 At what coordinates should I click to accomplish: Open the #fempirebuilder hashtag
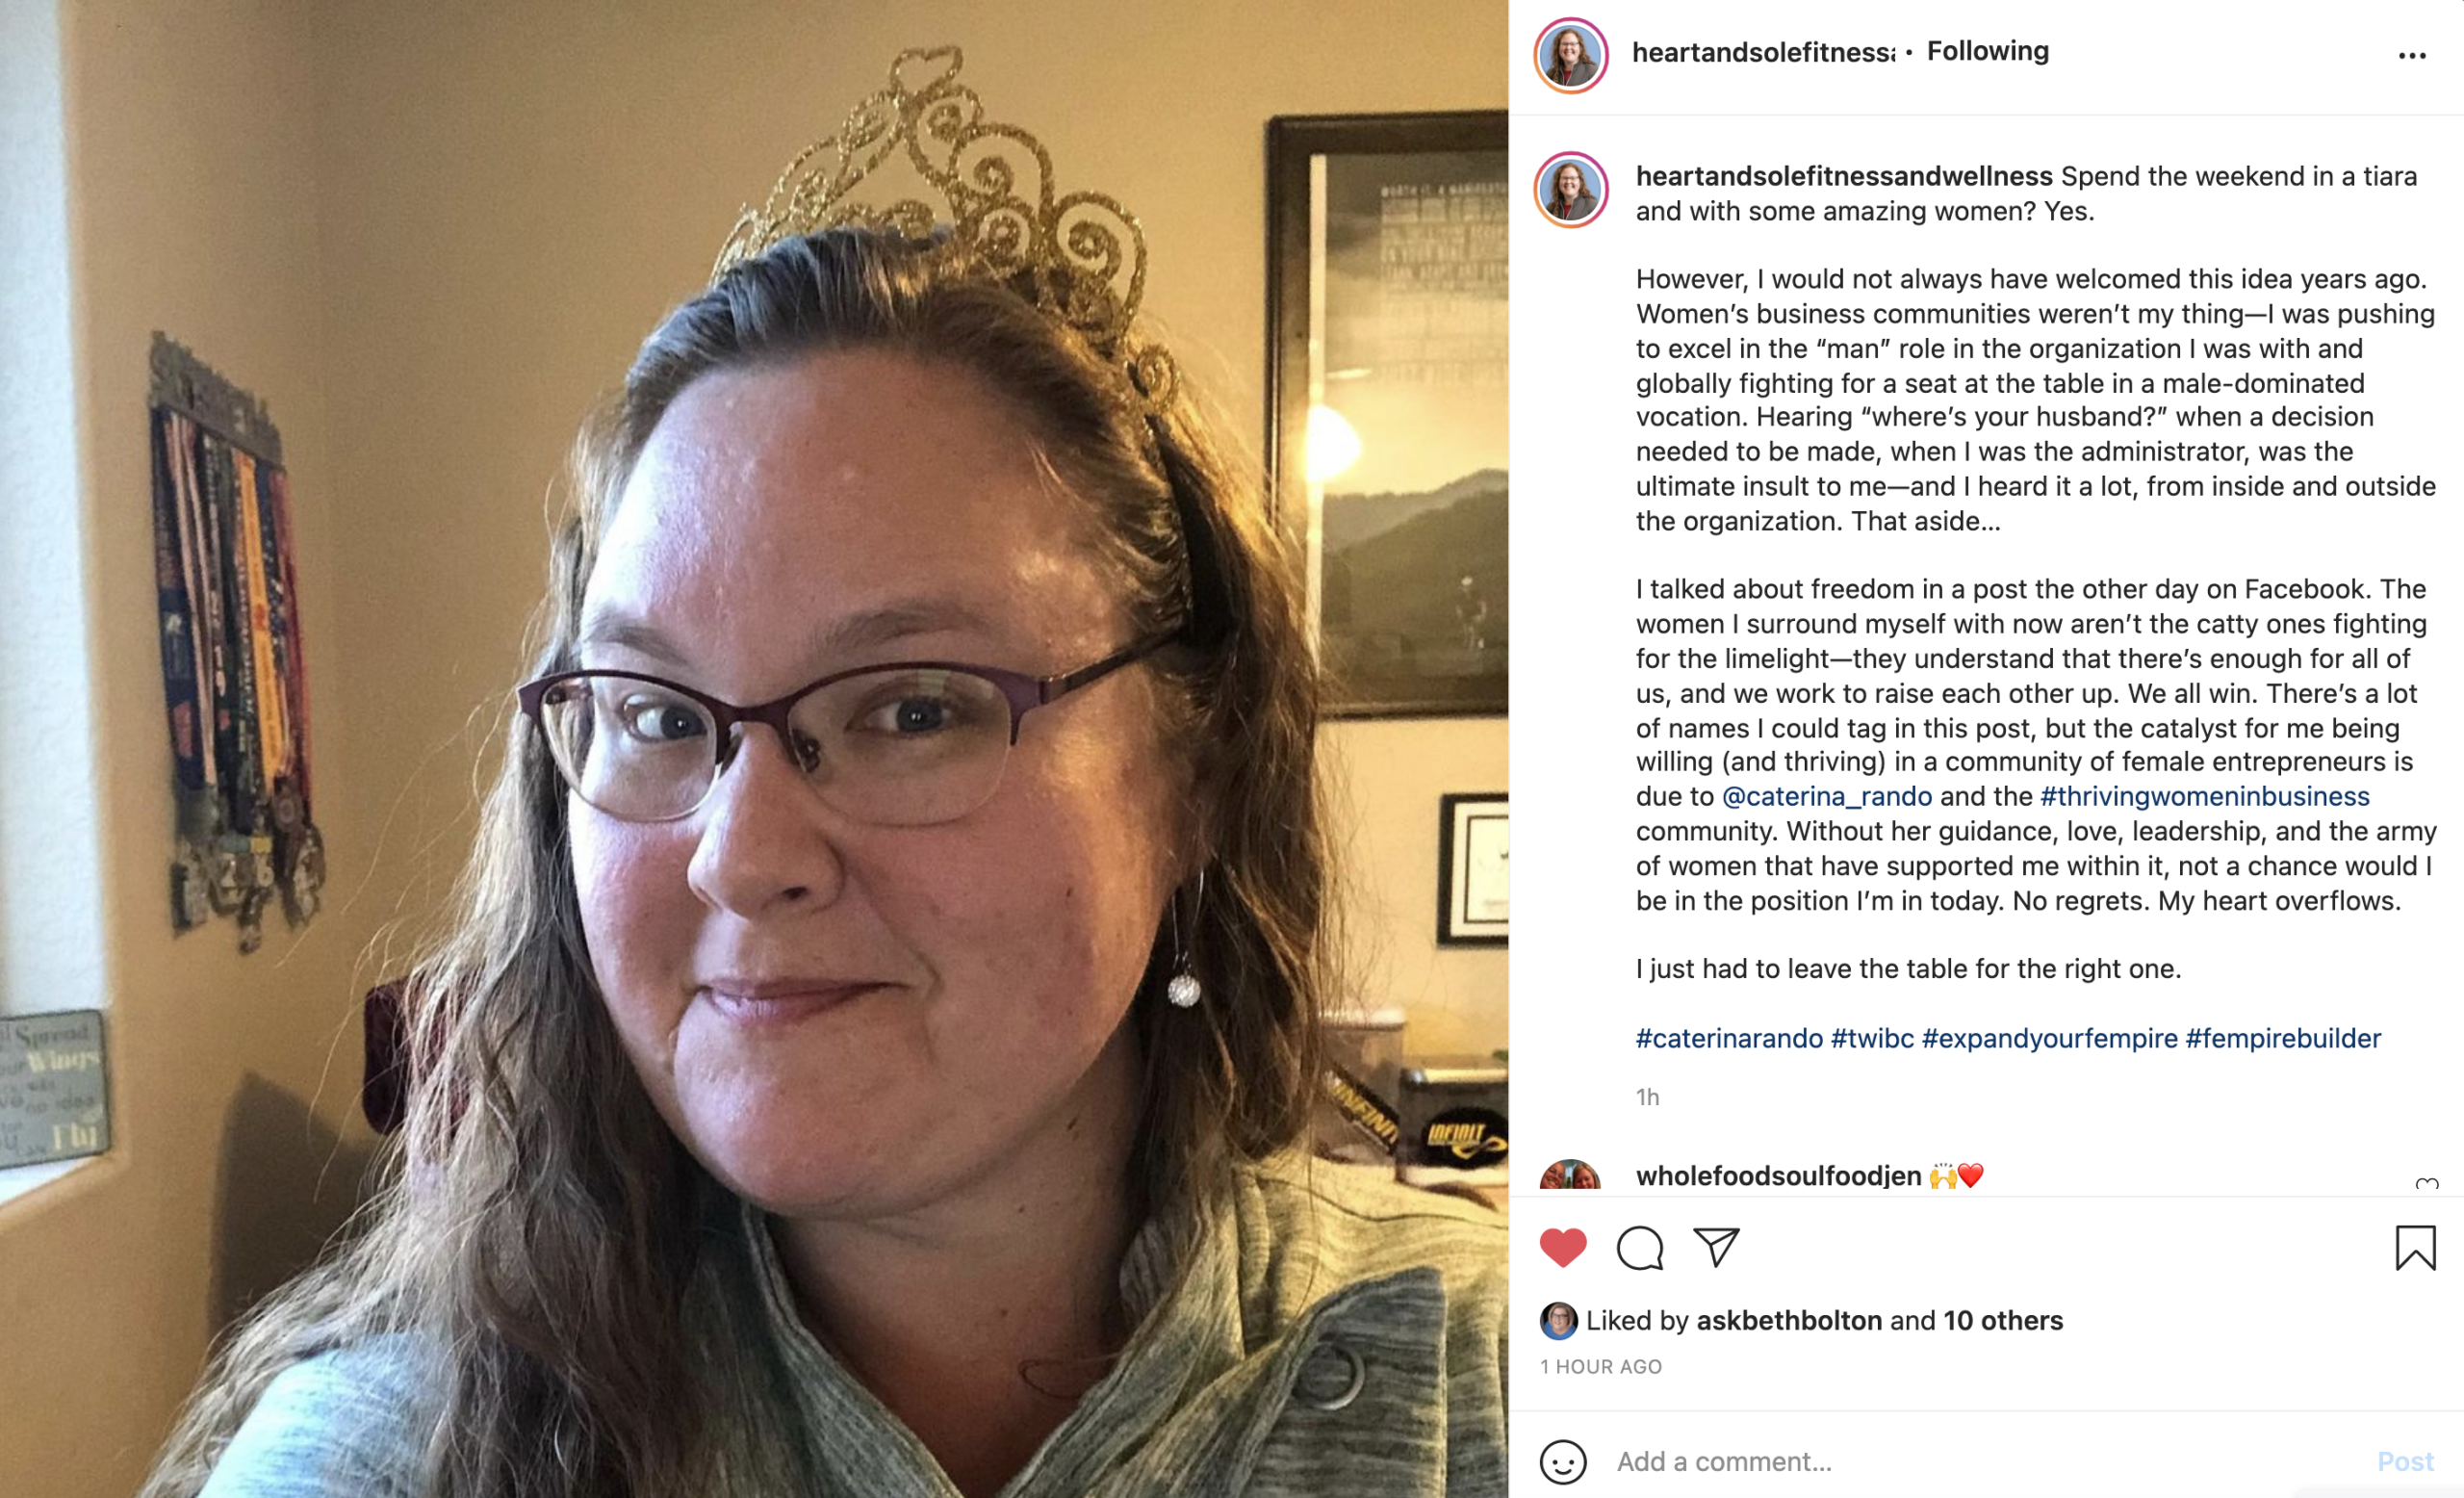point(2283,1038)
